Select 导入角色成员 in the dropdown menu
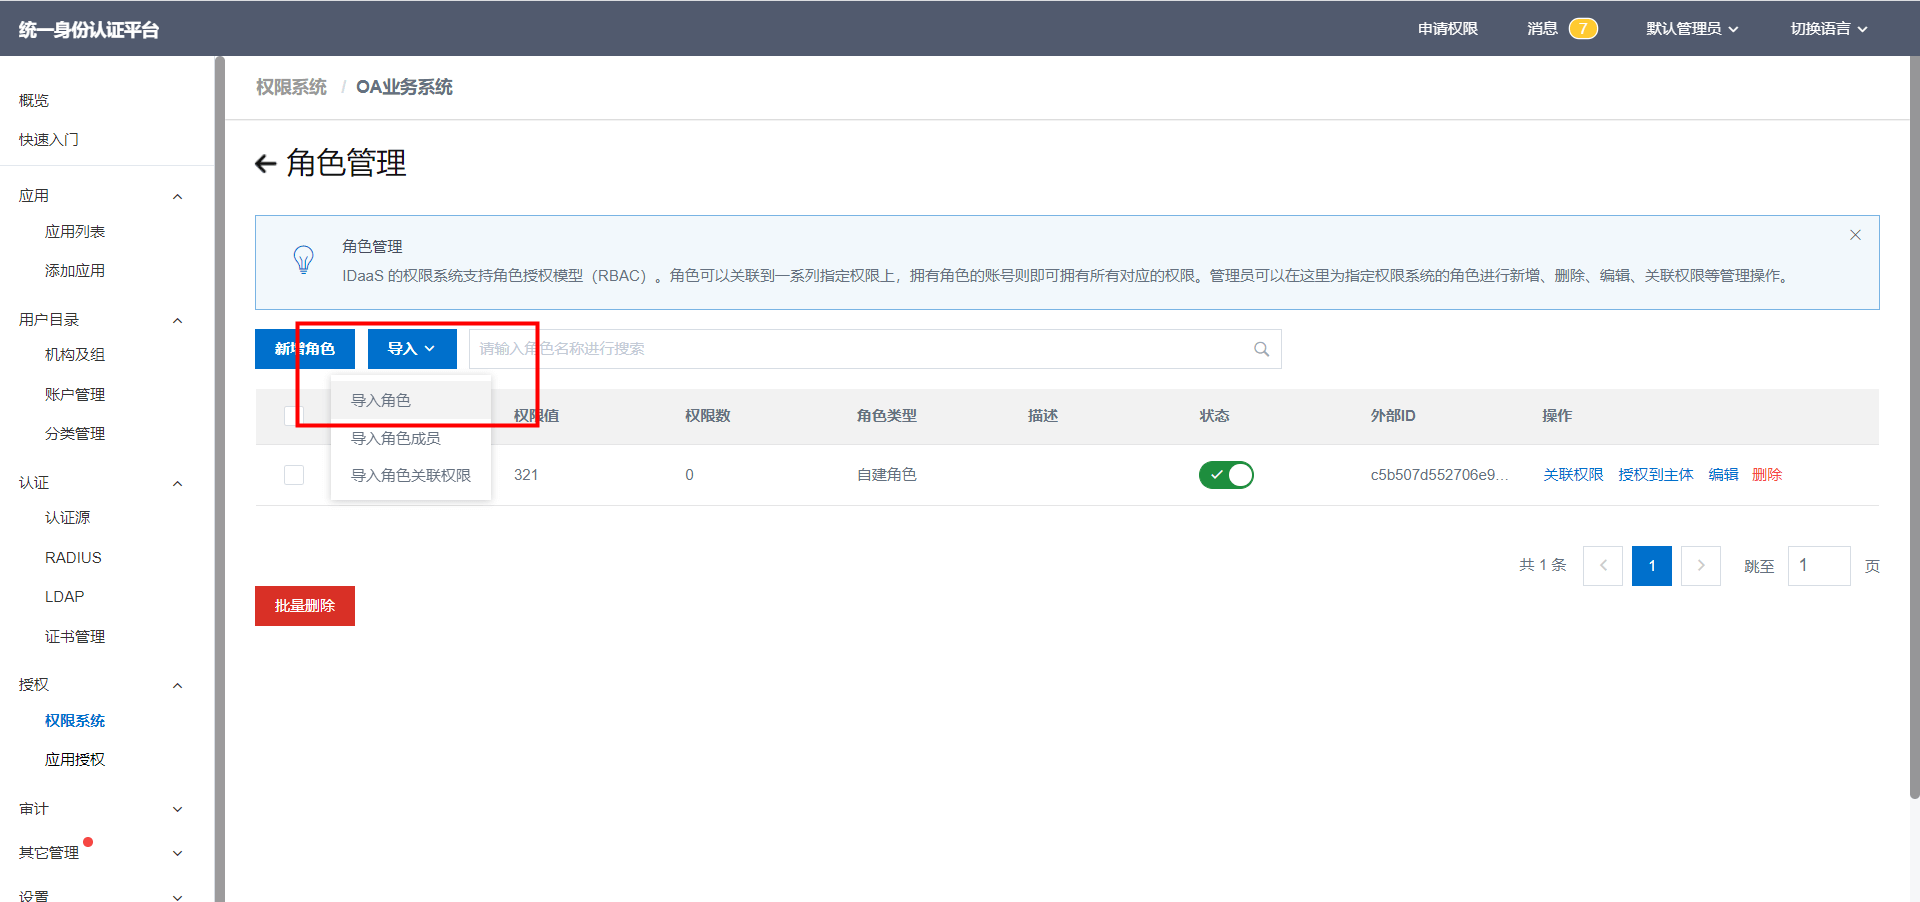1920x902 pixels. click(395, 438)
